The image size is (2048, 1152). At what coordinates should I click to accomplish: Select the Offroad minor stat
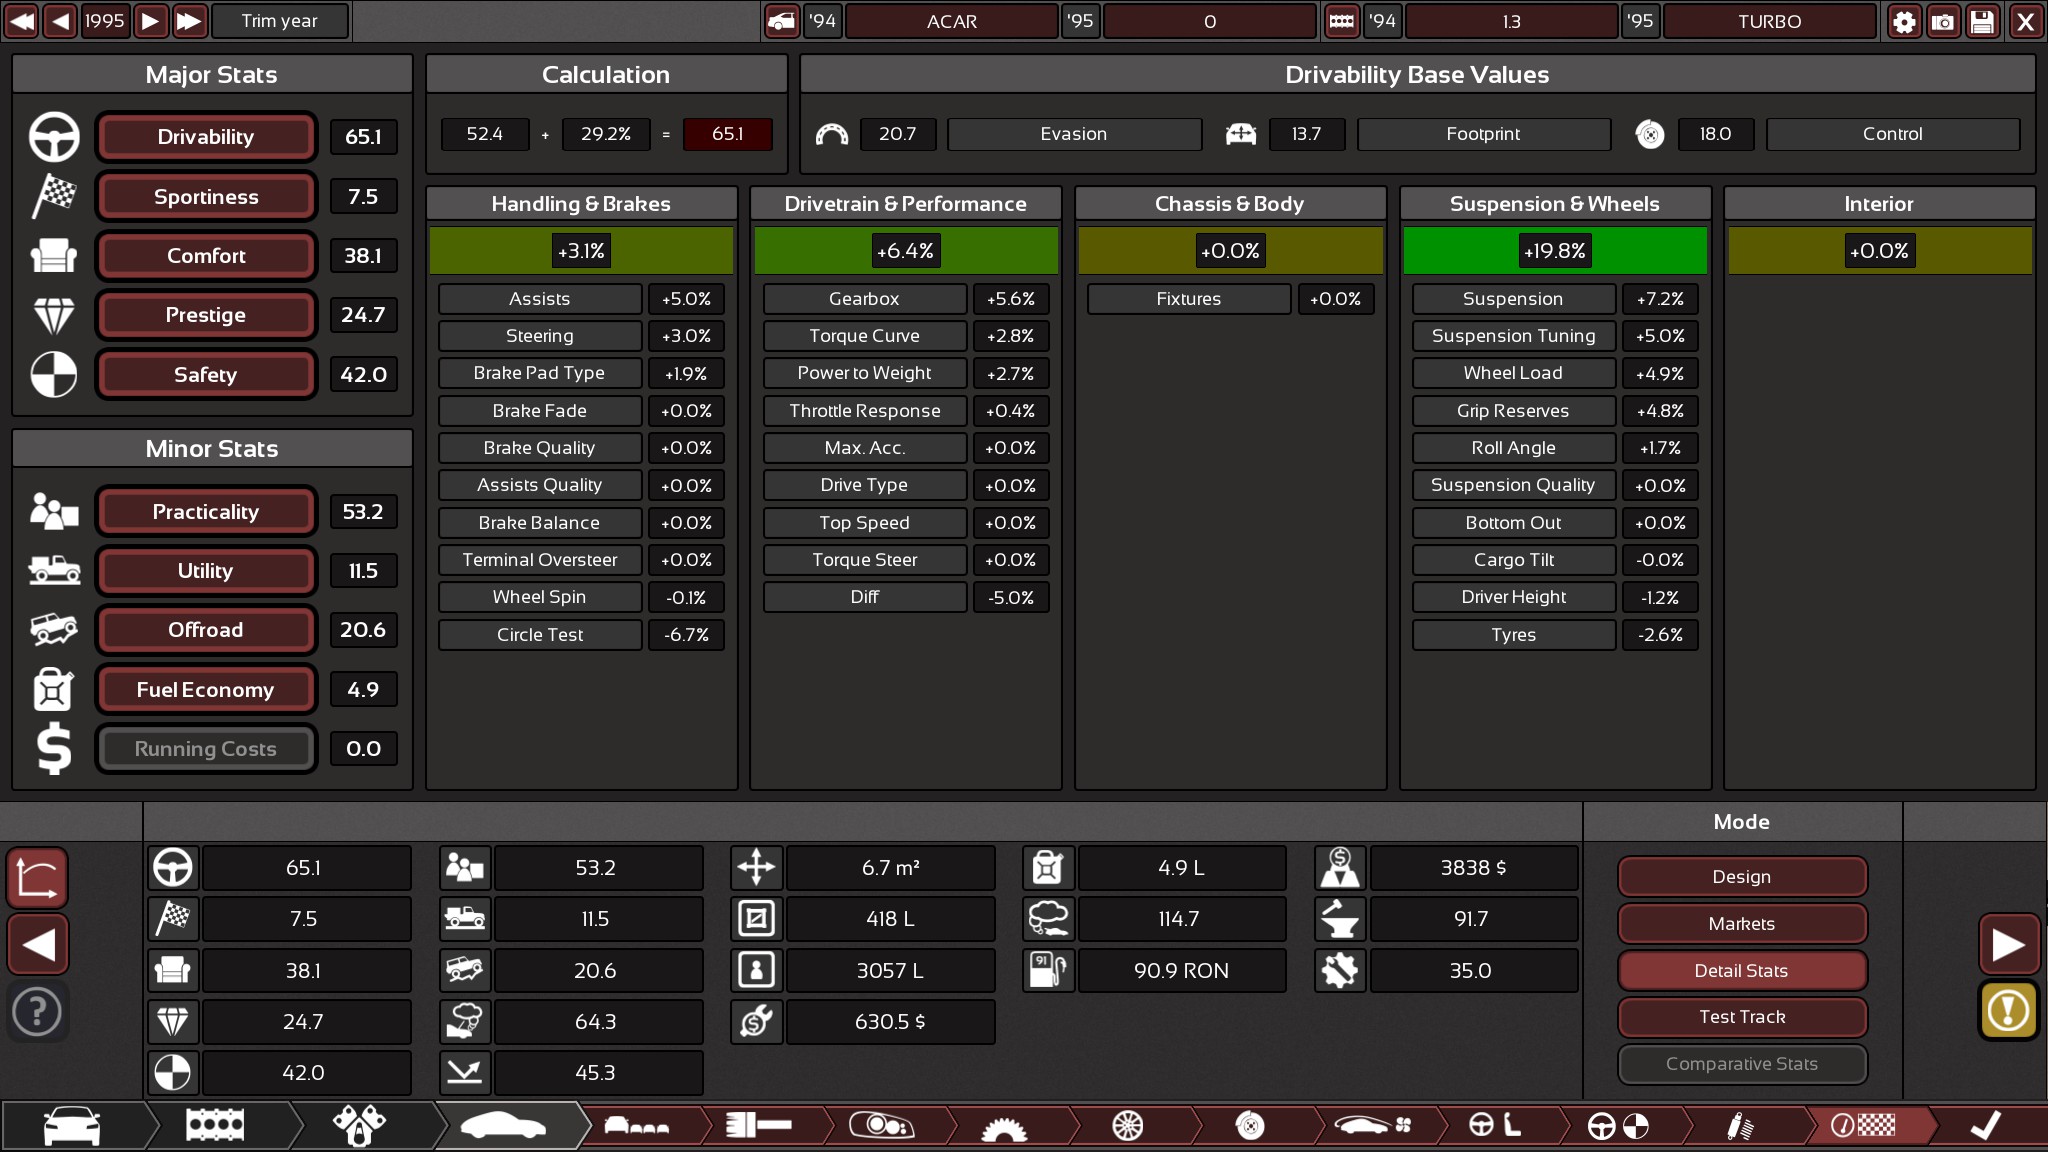point(206,630)
